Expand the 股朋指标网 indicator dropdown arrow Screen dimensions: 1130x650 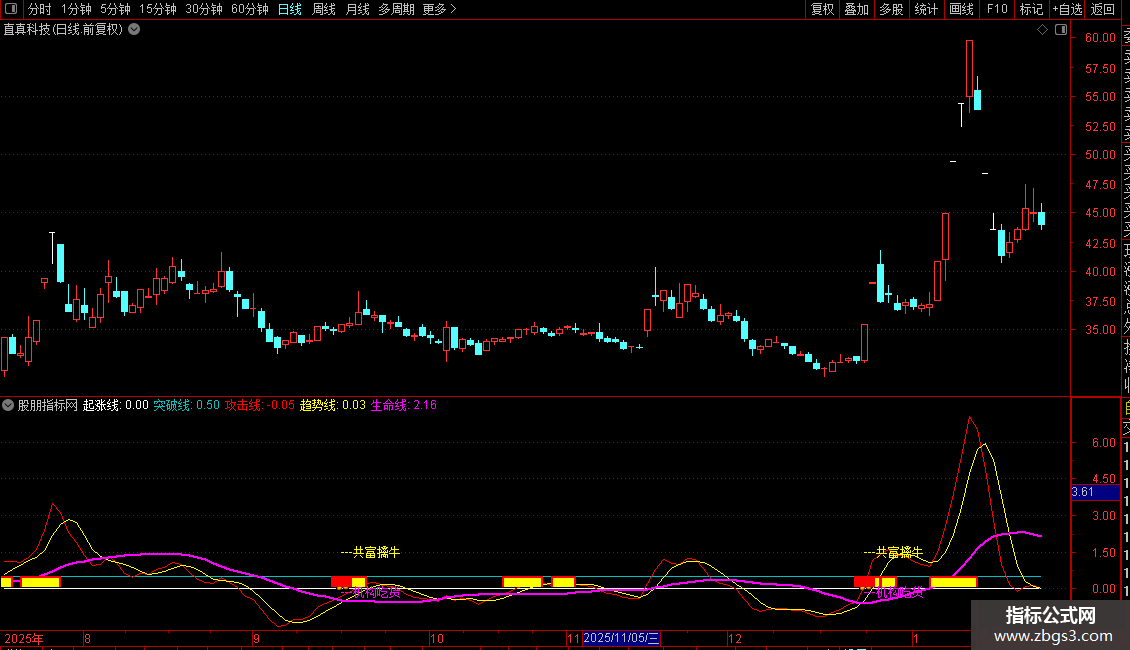(8, 405)
